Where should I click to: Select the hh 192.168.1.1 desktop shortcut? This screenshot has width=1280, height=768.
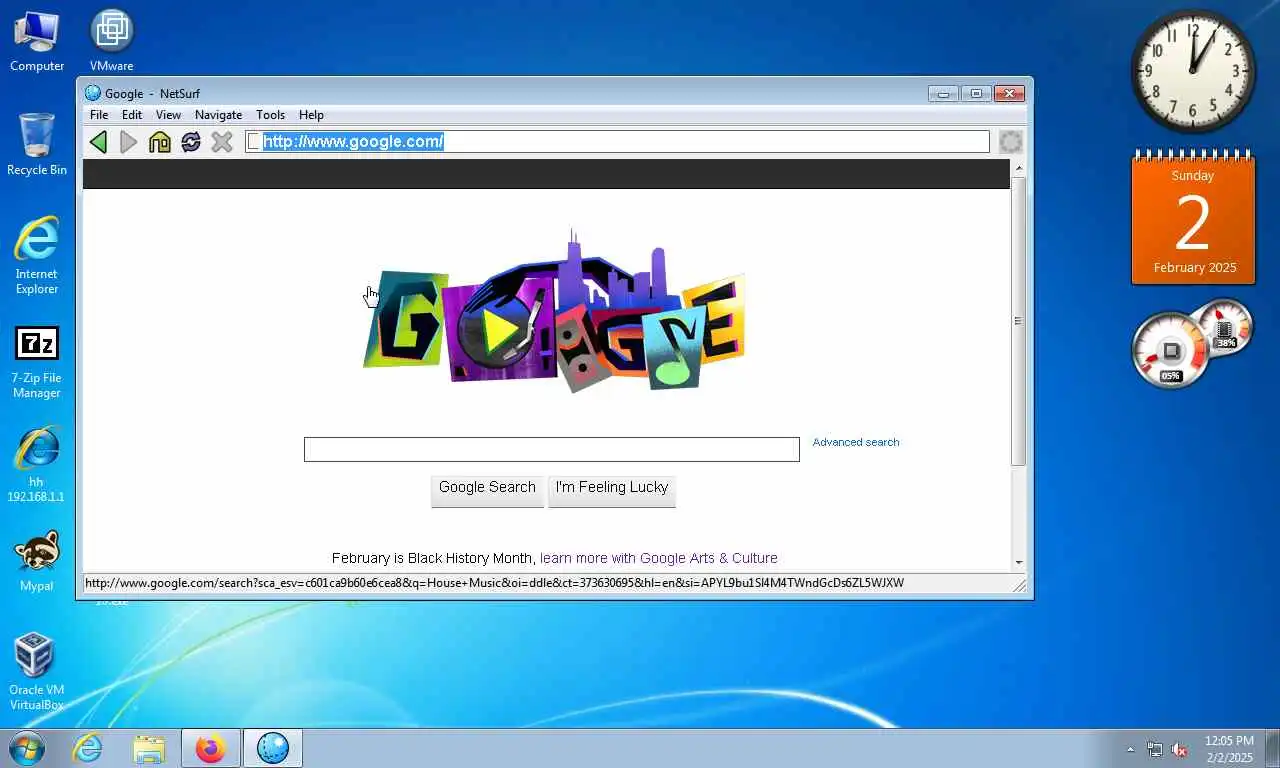pos(37,465)
